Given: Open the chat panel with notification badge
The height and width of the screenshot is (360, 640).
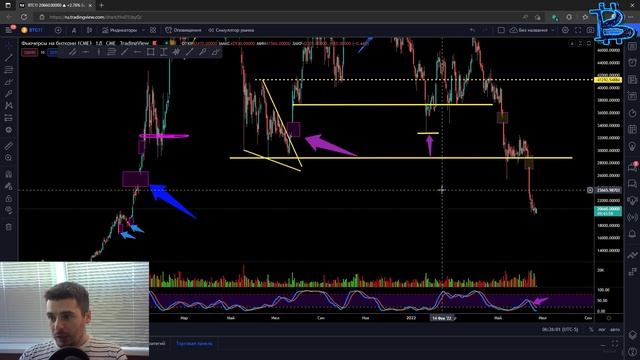Looking at the screenshot, I should click(x=632, y=167).
